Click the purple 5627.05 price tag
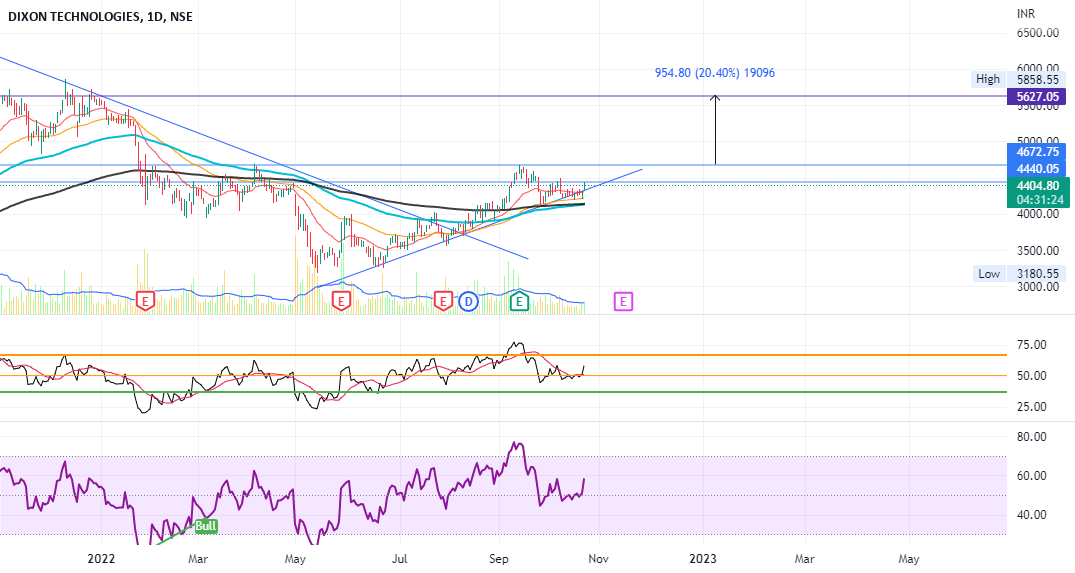This screenshot has height=573, width=1075. click(x=1037, y=97)
